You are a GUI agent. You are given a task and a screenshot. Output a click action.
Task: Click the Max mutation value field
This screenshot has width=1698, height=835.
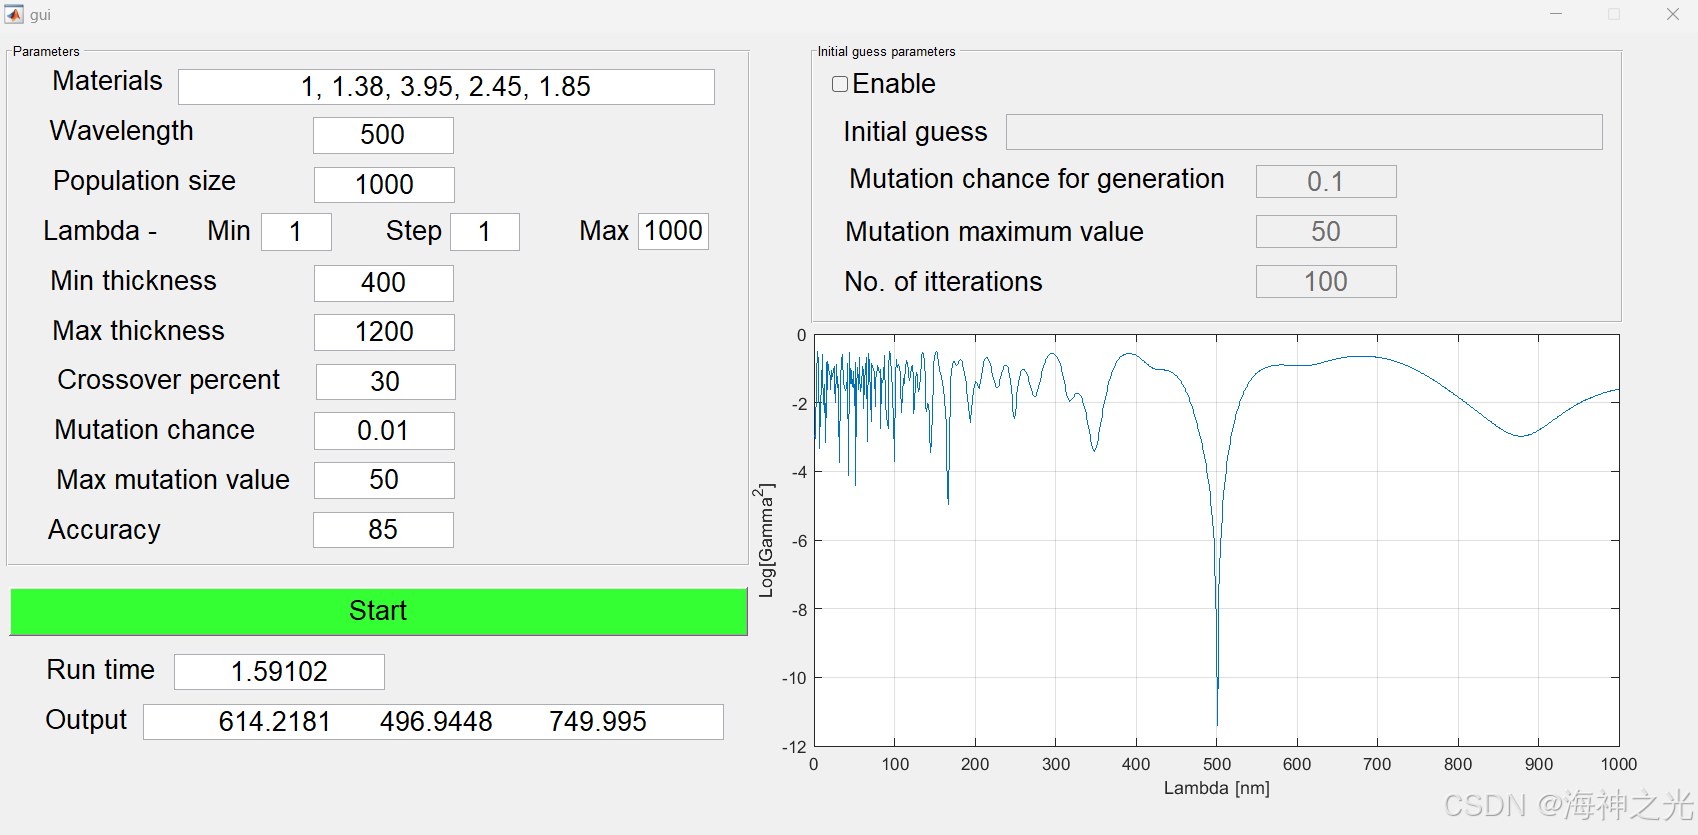[x=384, y=480]
